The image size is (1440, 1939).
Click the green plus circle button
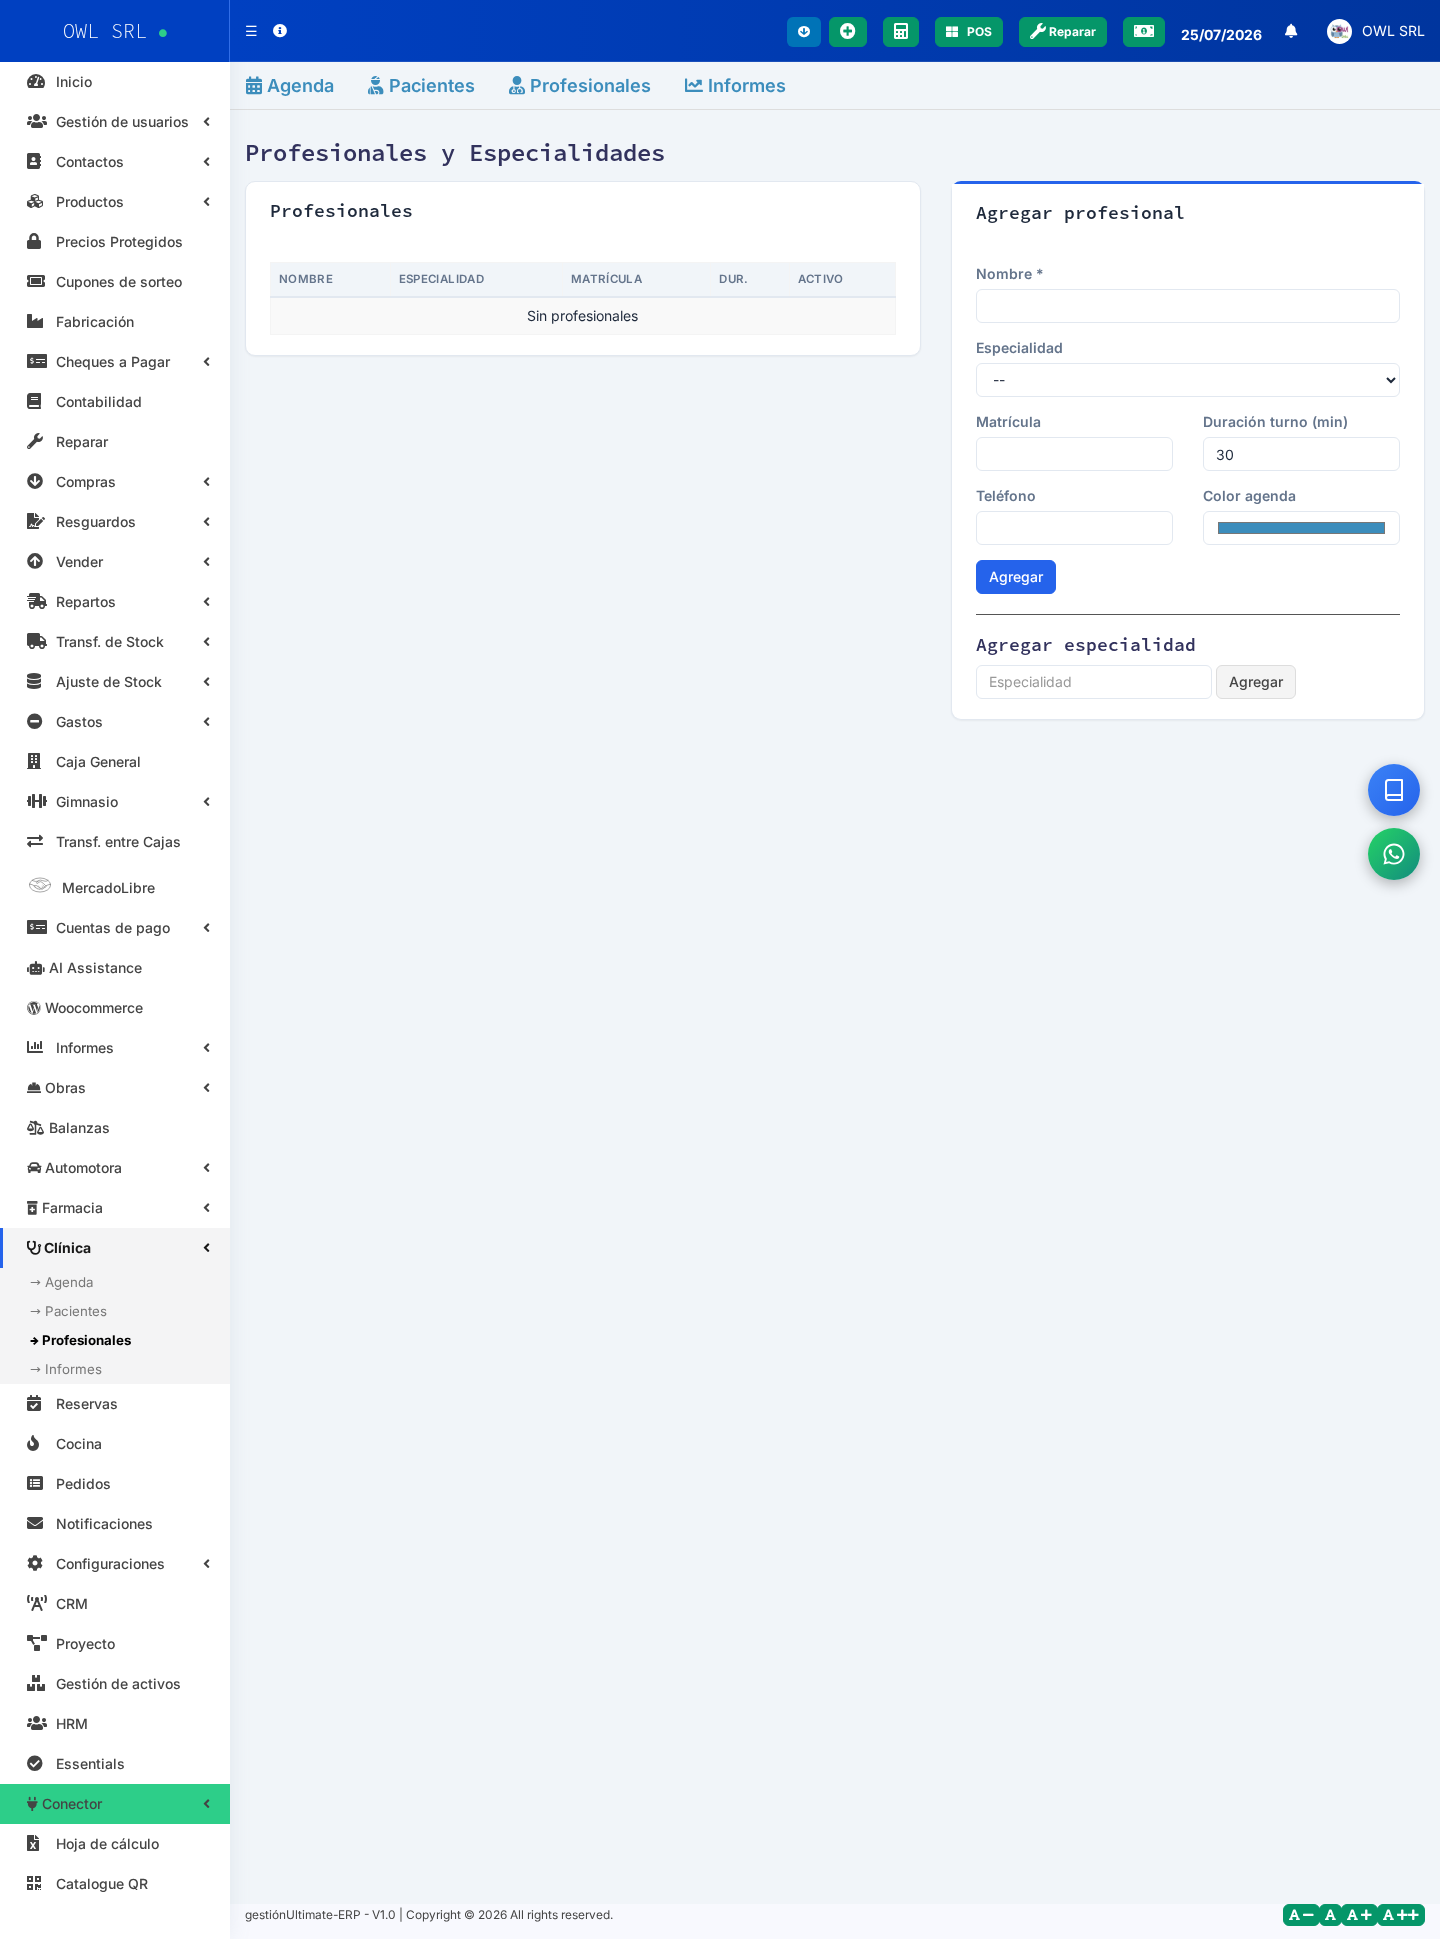click(847, 32)
